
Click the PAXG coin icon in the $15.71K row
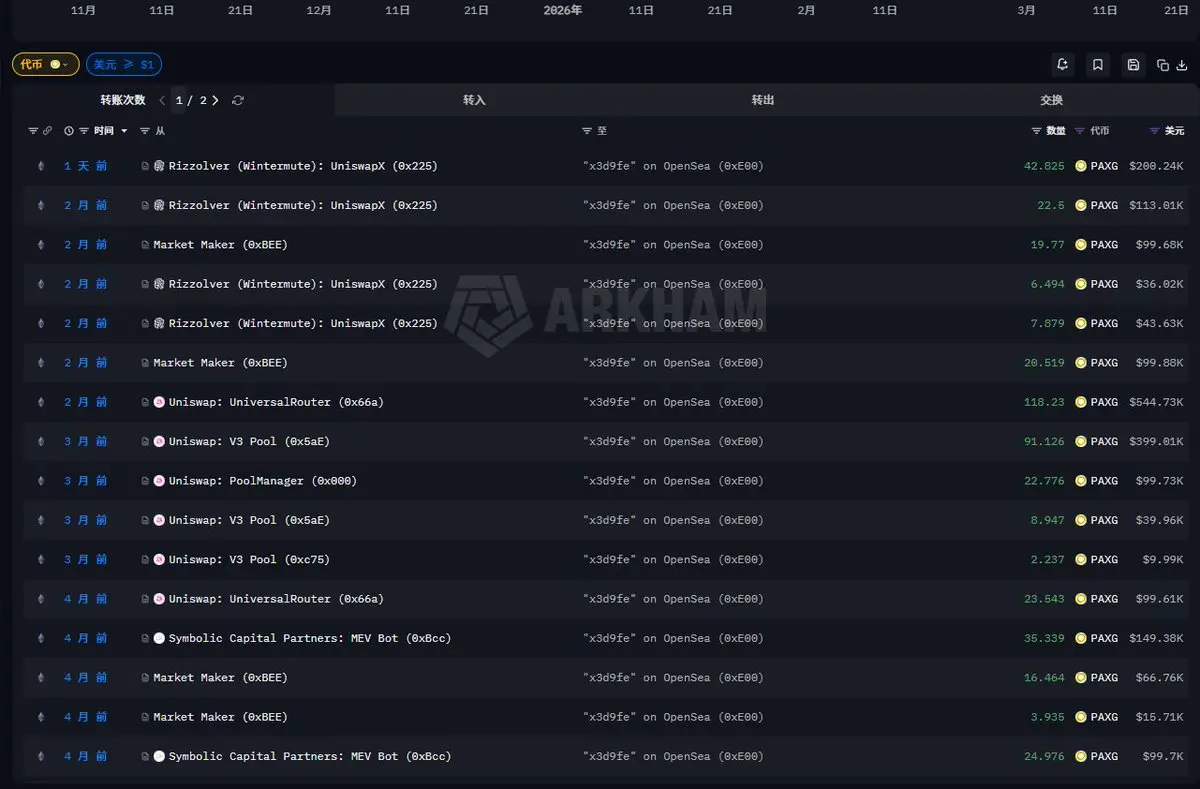[1081, 717]
